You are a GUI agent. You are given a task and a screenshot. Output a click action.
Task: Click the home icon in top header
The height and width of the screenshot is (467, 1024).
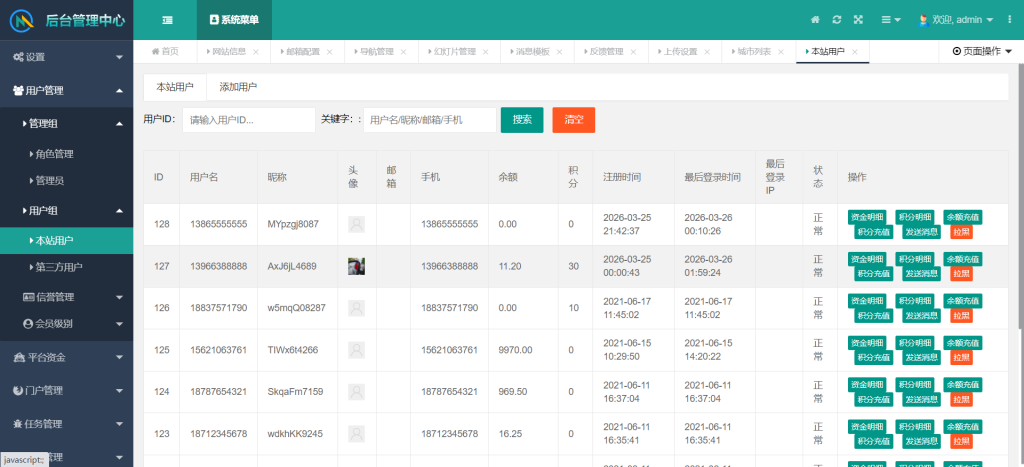(815, 20)
